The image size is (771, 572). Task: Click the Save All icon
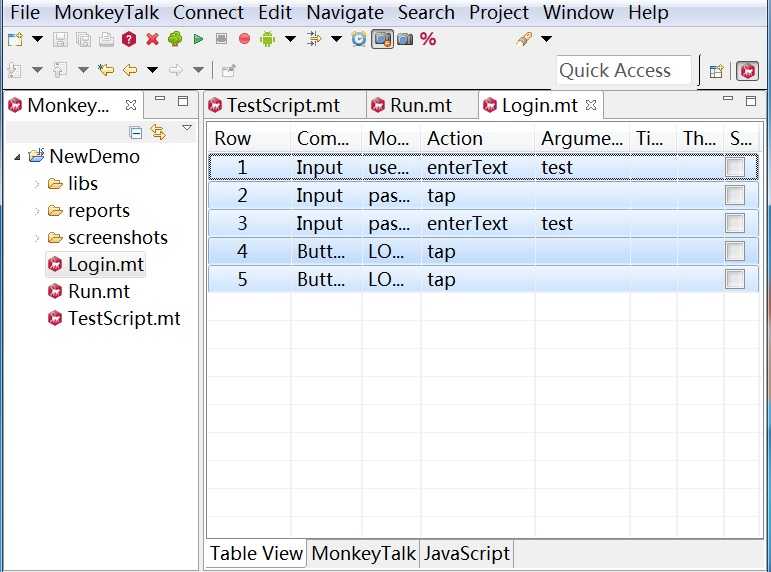(x=83, y=39)
